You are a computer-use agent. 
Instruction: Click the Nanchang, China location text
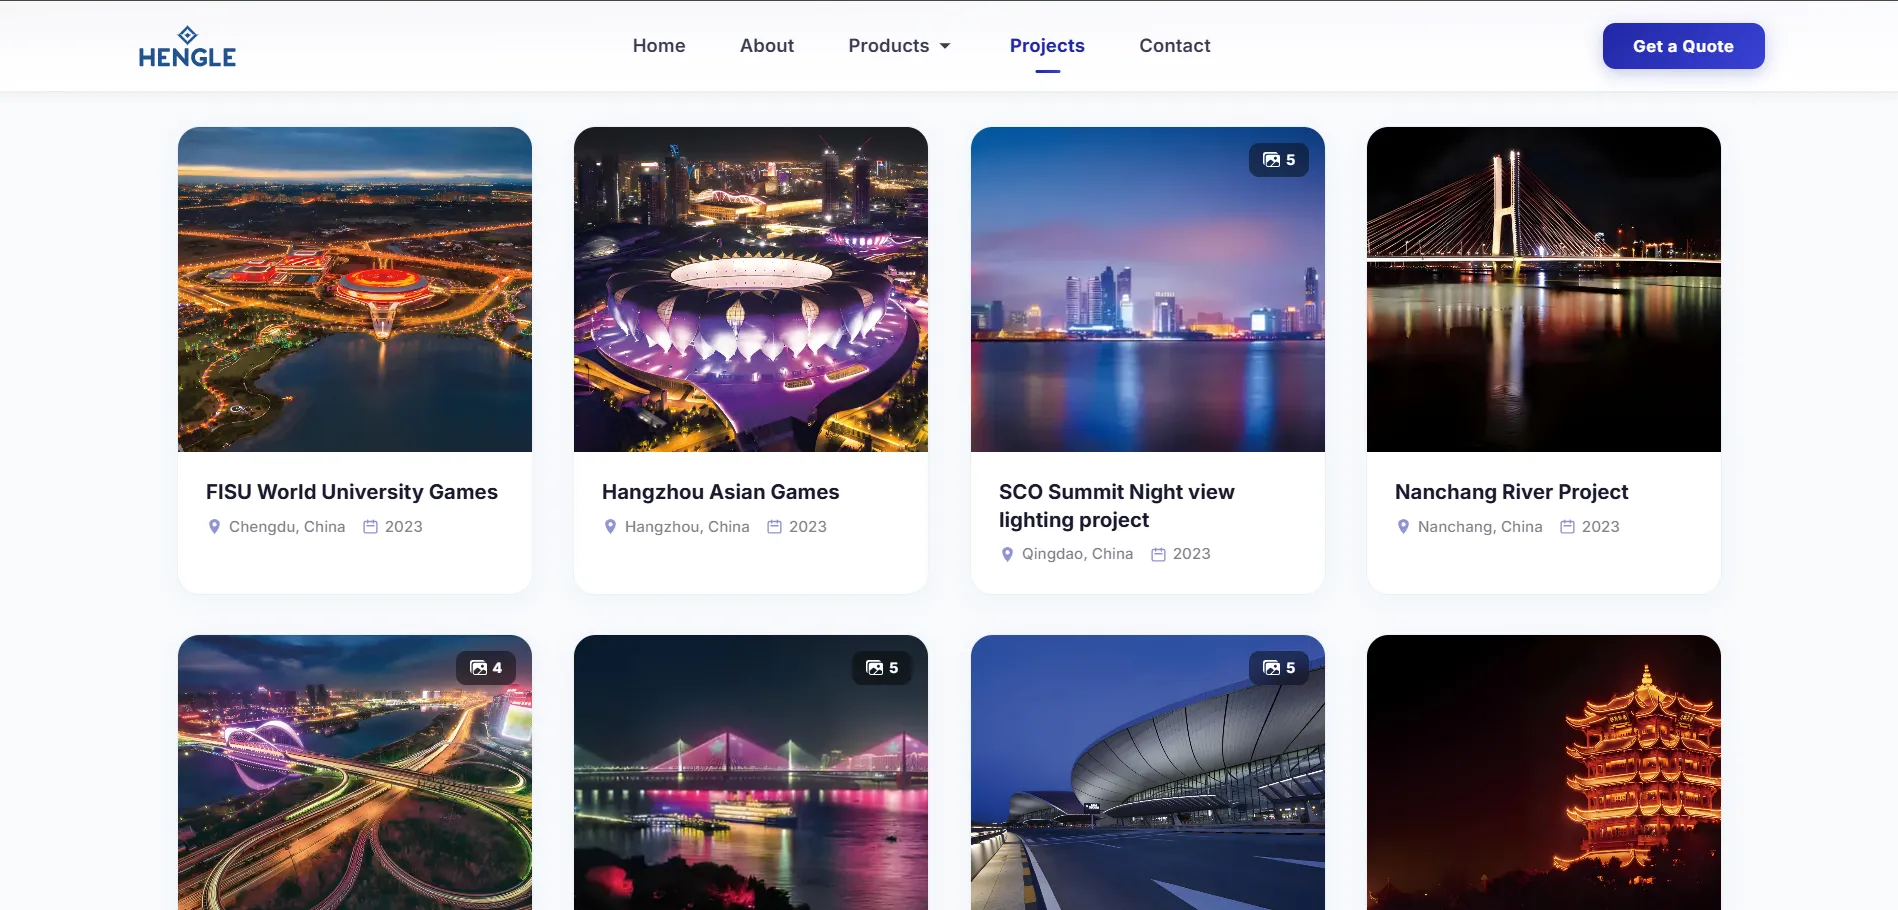point(1480,527)
